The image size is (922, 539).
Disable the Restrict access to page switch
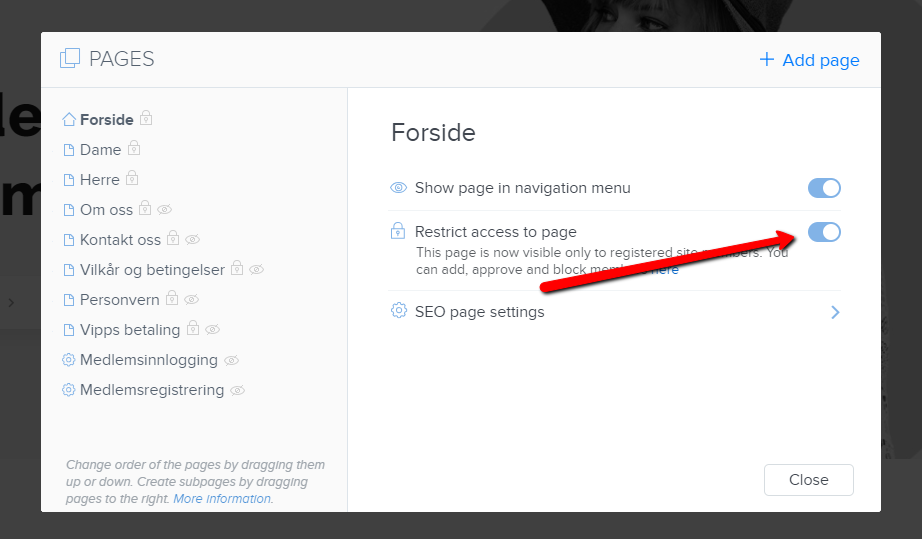[x=824, y=232]
